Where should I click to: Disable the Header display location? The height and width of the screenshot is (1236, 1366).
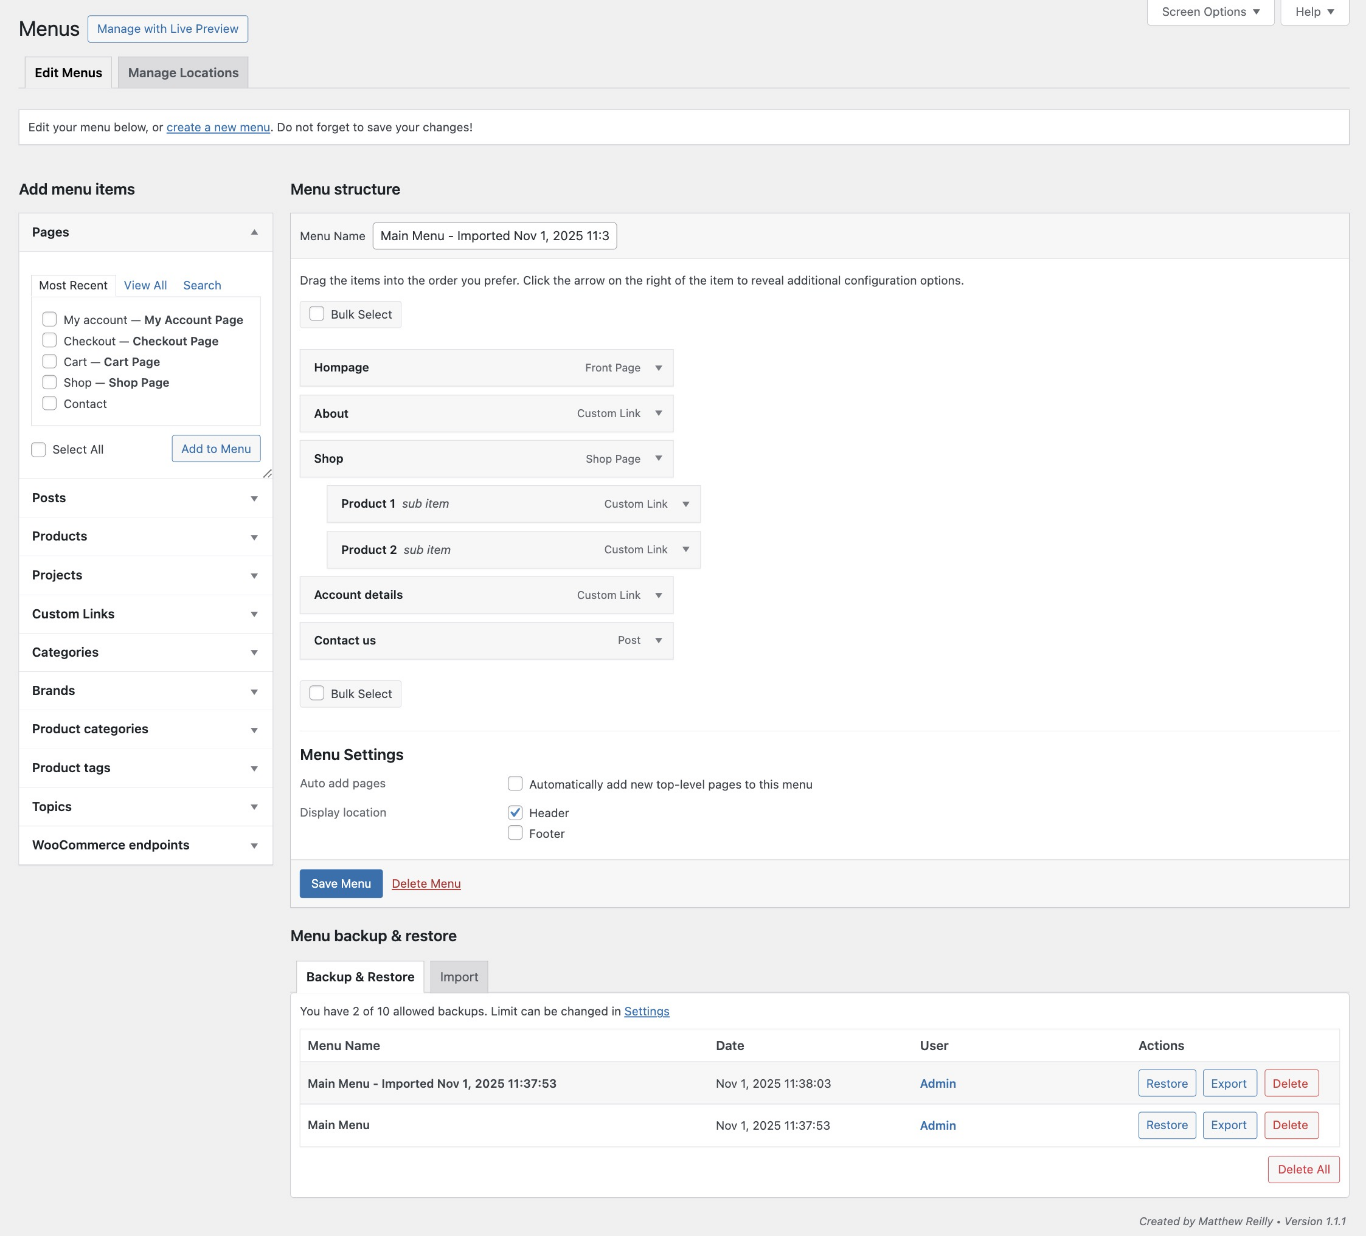(x=516, y=812)
